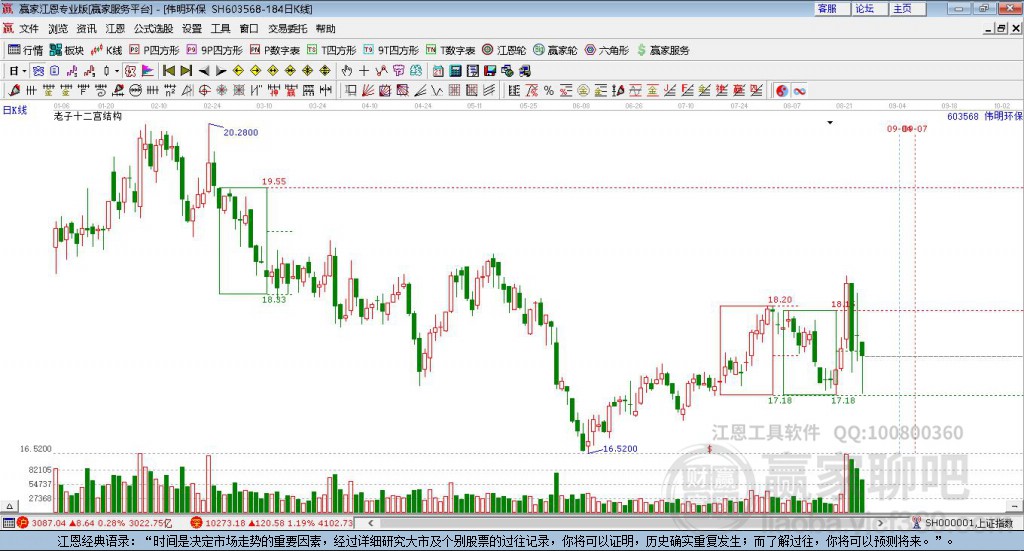Open the 江恩 menu
1024x551 pixels.
[115, 29]
